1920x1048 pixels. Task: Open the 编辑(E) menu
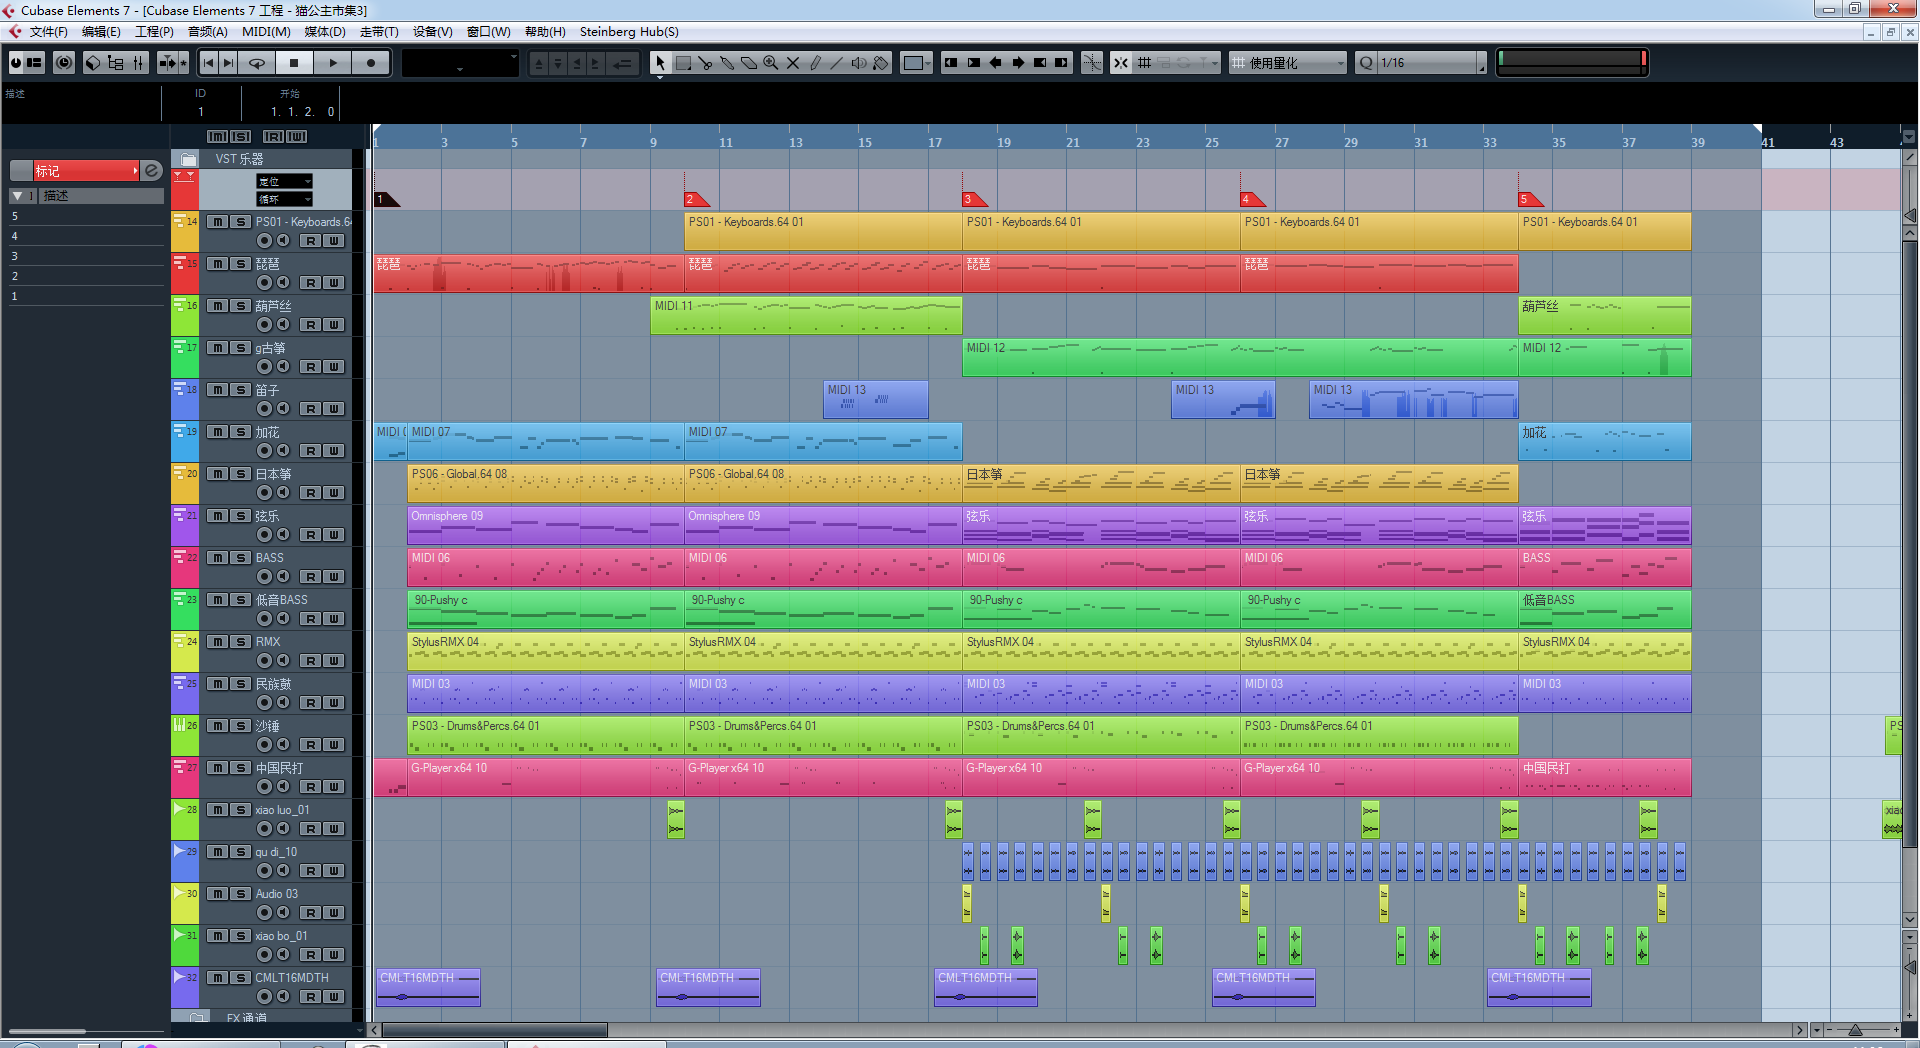[x=101, y=32]
